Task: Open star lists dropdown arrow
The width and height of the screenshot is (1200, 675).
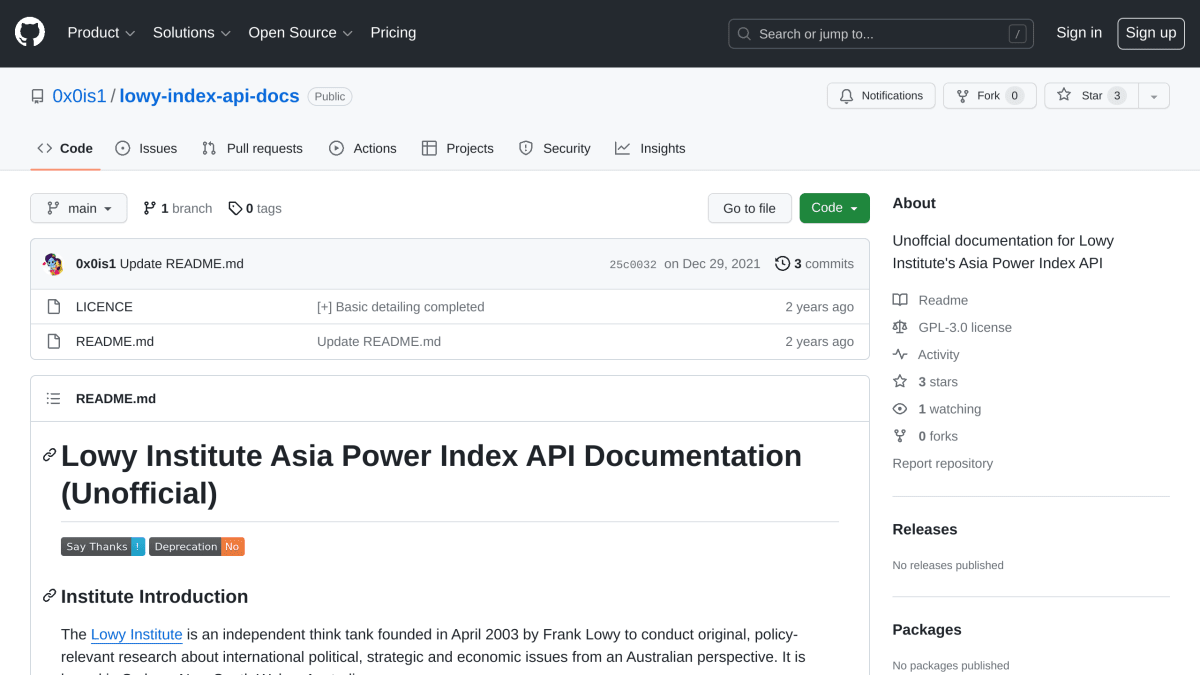Action: [1154, 96]
